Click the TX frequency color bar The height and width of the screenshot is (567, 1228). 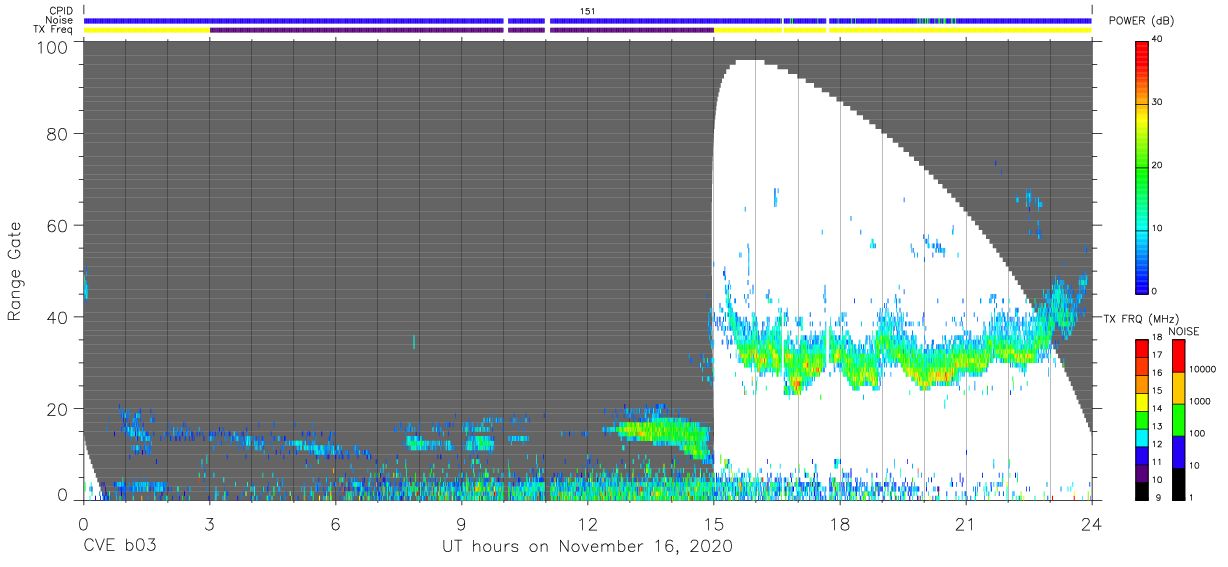click(1141, 419)
